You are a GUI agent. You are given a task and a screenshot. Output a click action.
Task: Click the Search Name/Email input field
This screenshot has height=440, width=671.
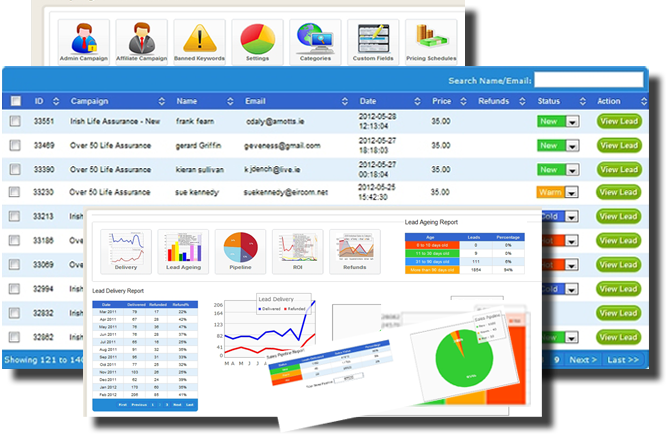[587, 80]
